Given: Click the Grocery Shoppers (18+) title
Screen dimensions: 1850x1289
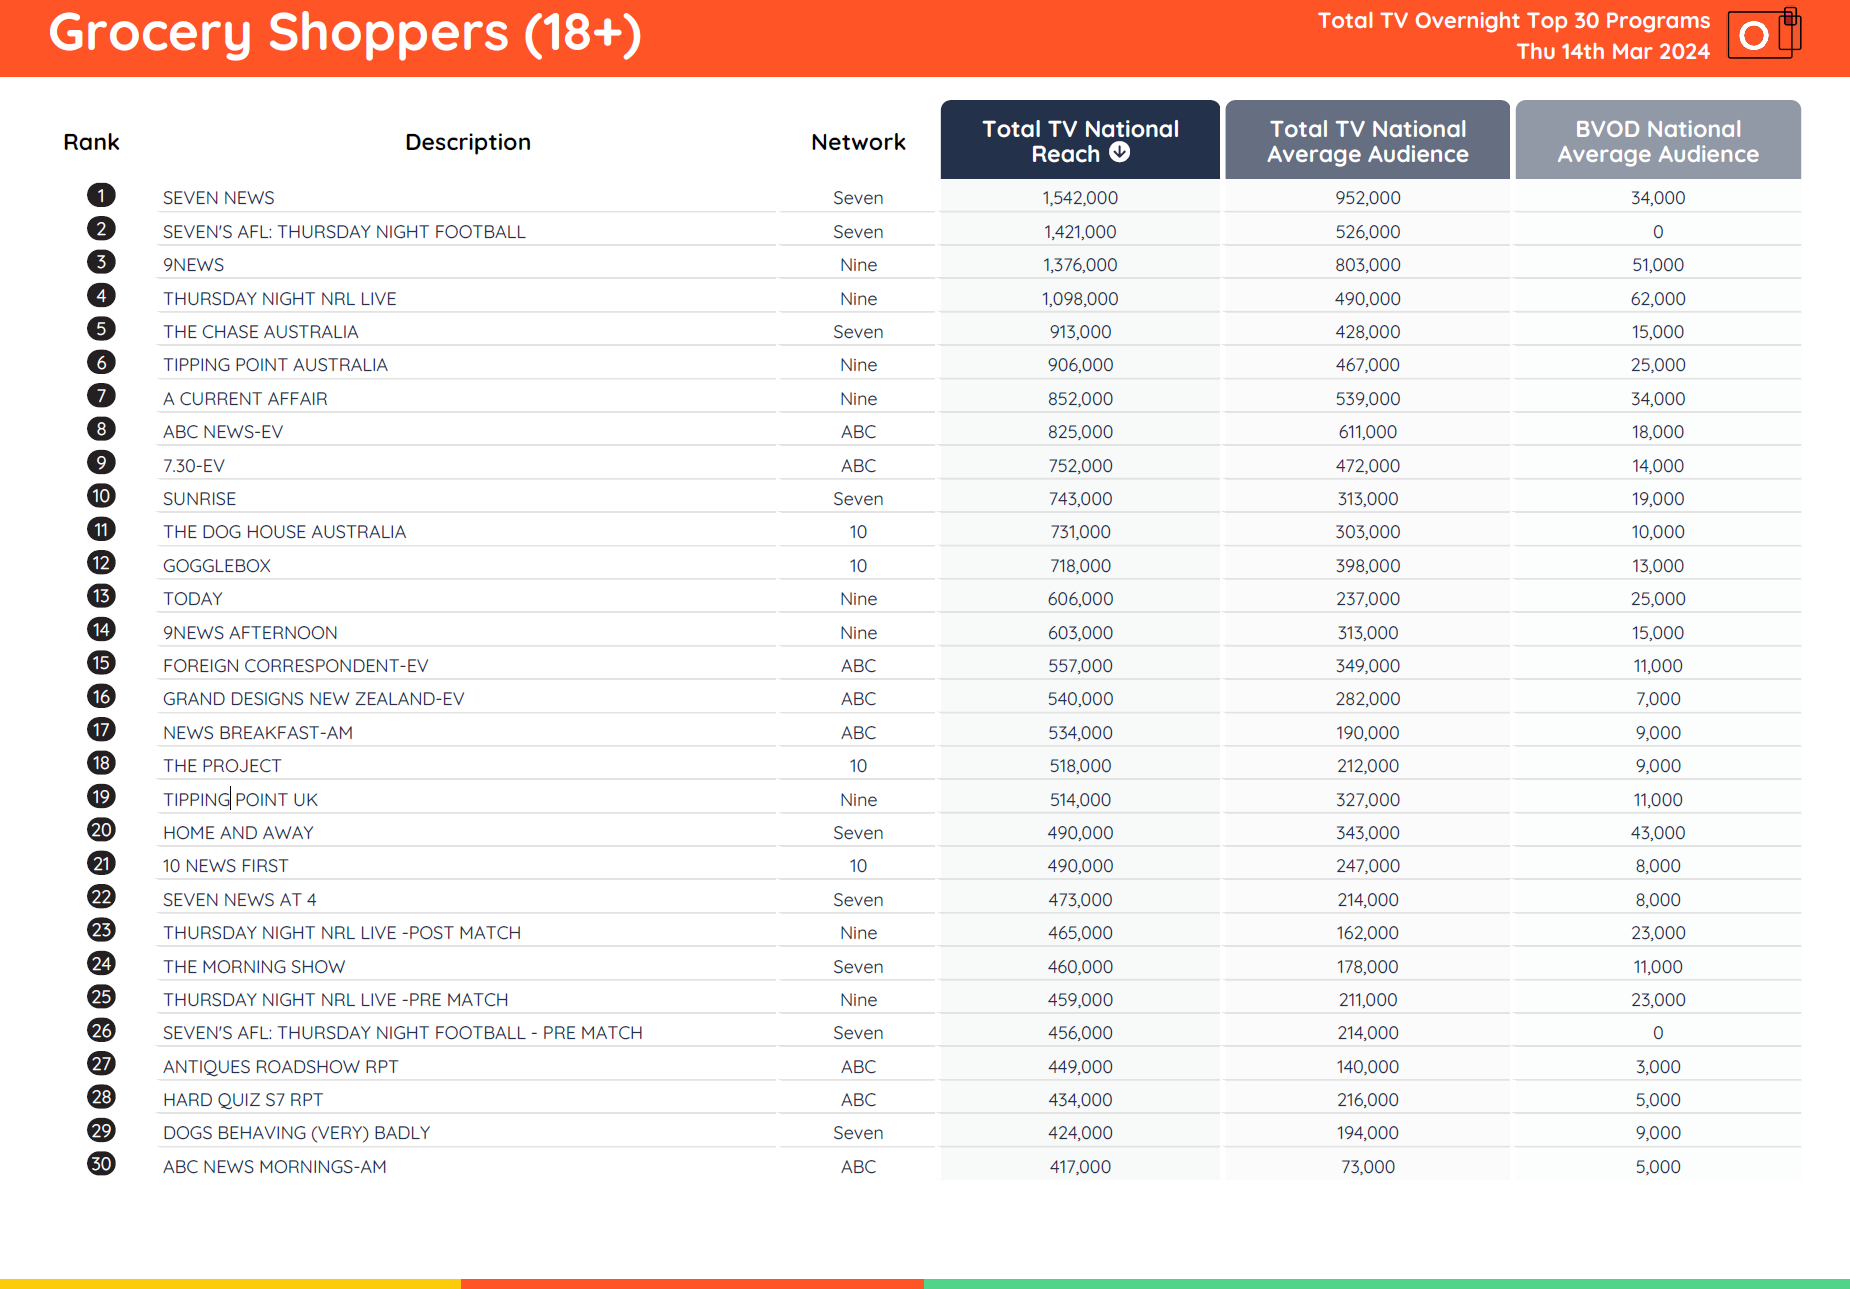Looking at the screenshot, I should 345,33.
